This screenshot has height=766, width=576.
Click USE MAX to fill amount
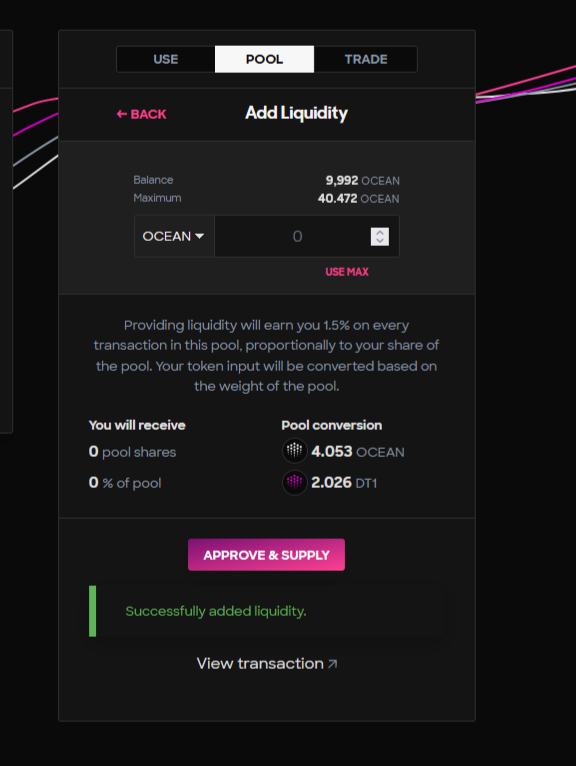click(347, 272)
